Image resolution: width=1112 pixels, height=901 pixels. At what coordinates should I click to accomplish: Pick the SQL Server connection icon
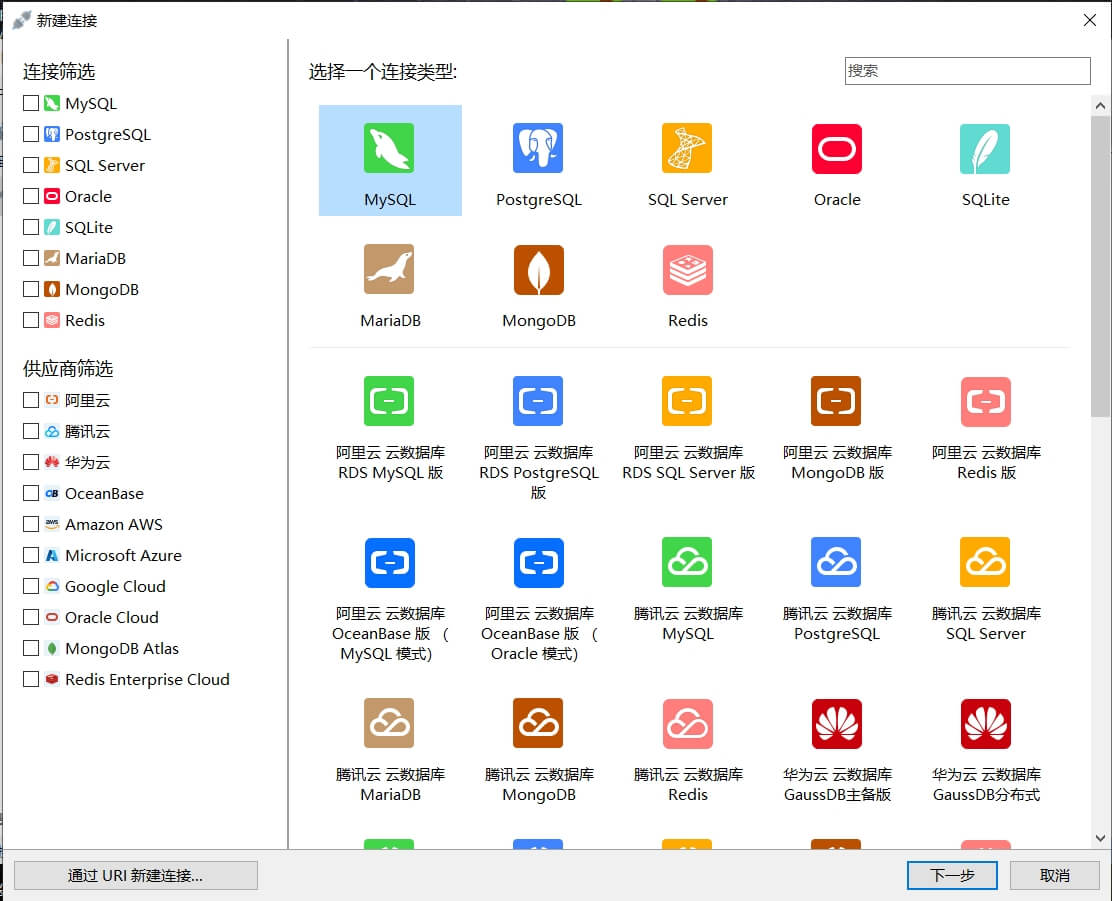tap(687, 148)
